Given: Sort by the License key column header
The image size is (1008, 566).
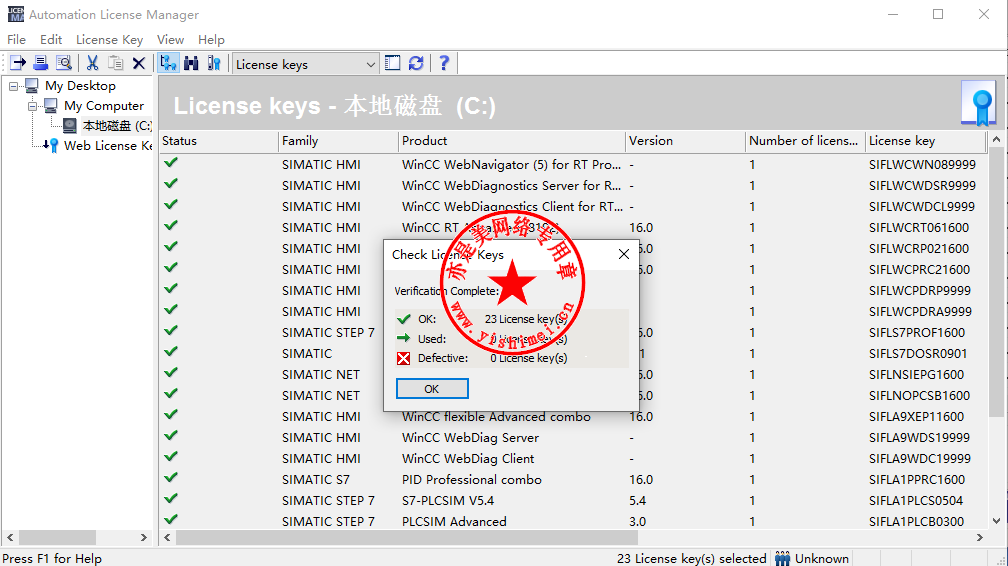Looking at the screenshot, I should (x=926, y=141).
